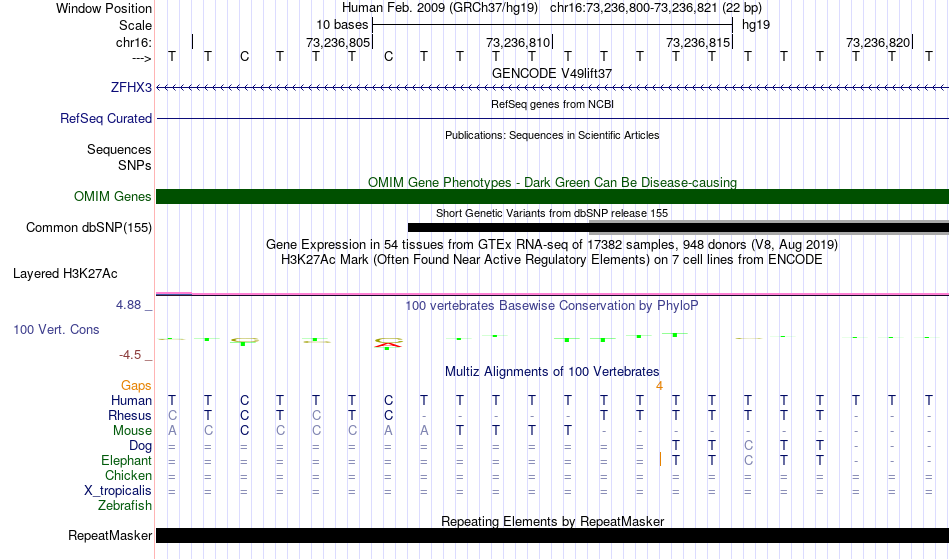
Task: Click the RefSeq genes from NCBI title
Action: (552, 104)
